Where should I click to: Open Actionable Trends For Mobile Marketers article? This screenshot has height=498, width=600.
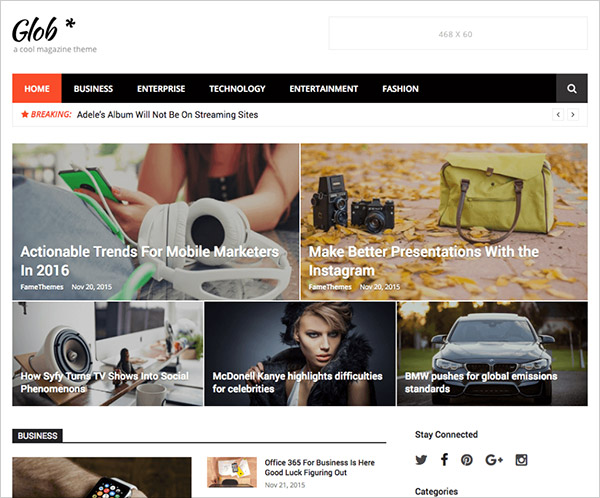pos(150,261)
